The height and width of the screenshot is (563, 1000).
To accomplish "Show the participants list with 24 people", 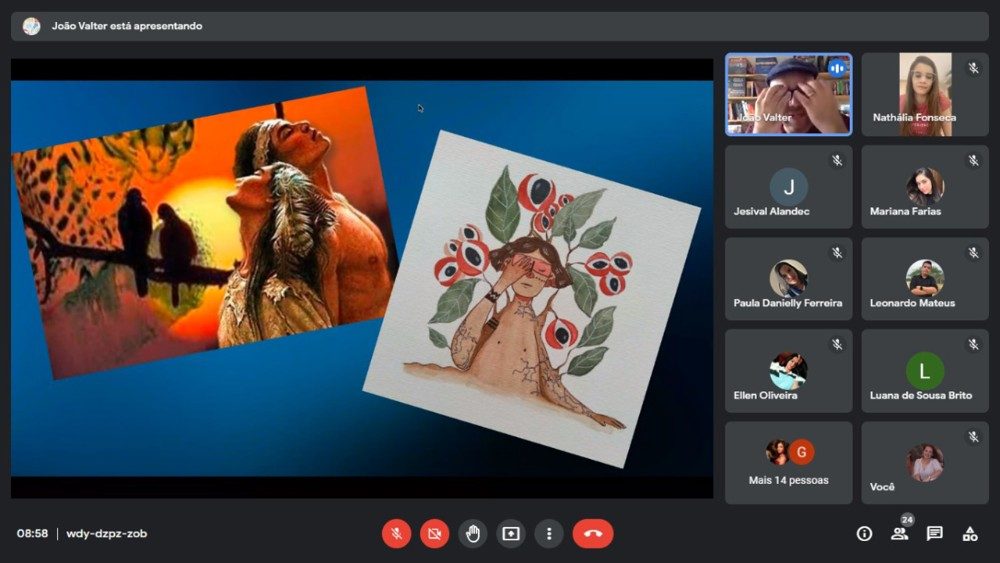I will point(900,533).
